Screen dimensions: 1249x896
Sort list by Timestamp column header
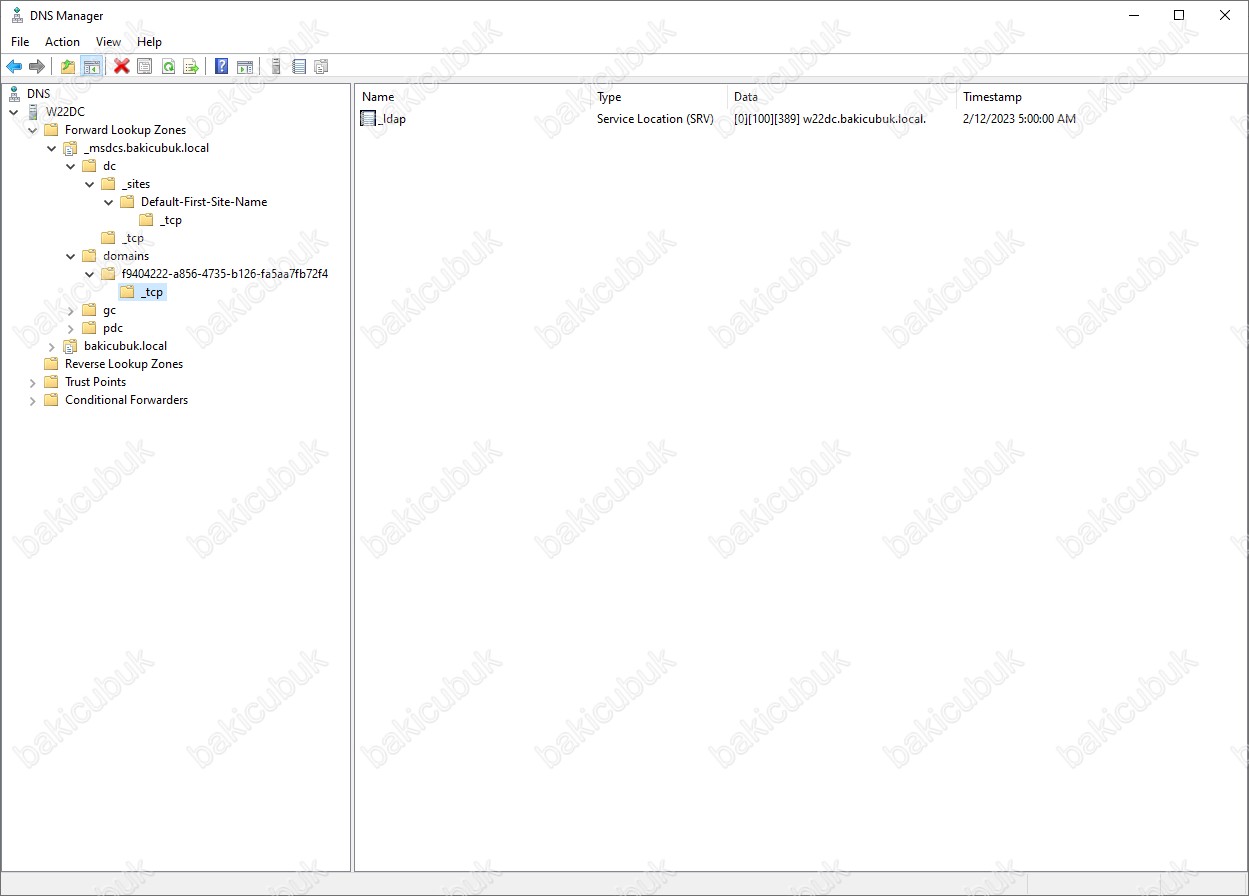click(992, 97)
